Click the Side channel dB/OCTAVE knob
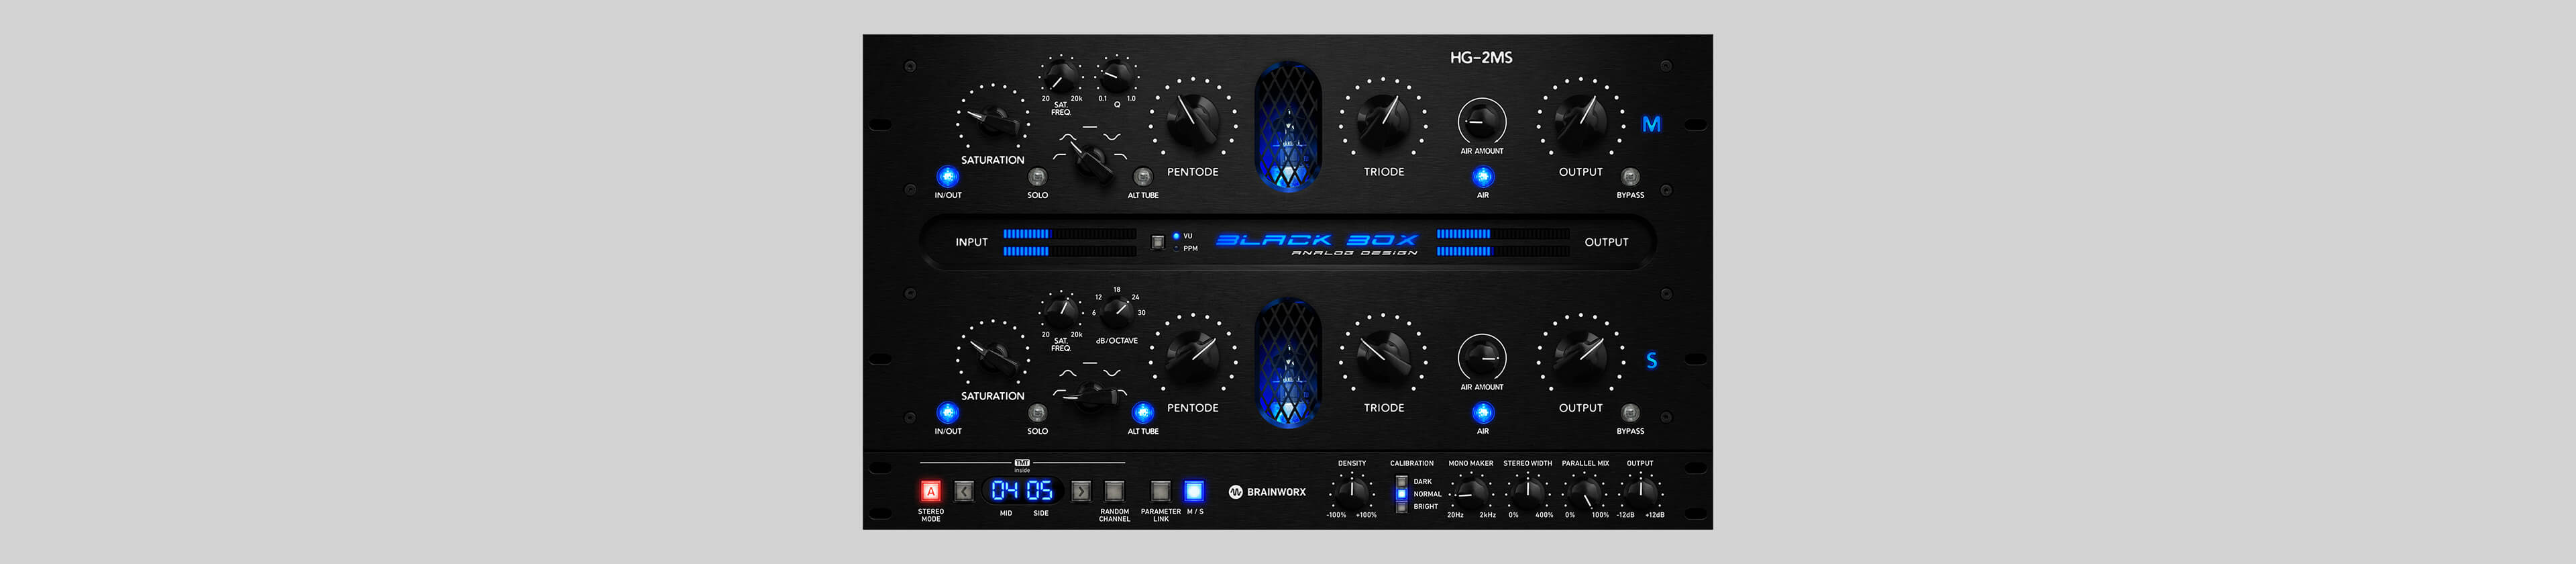The height and width of the screenshot is (564, 2576). pyautogui.click(x=1117, y=313)
